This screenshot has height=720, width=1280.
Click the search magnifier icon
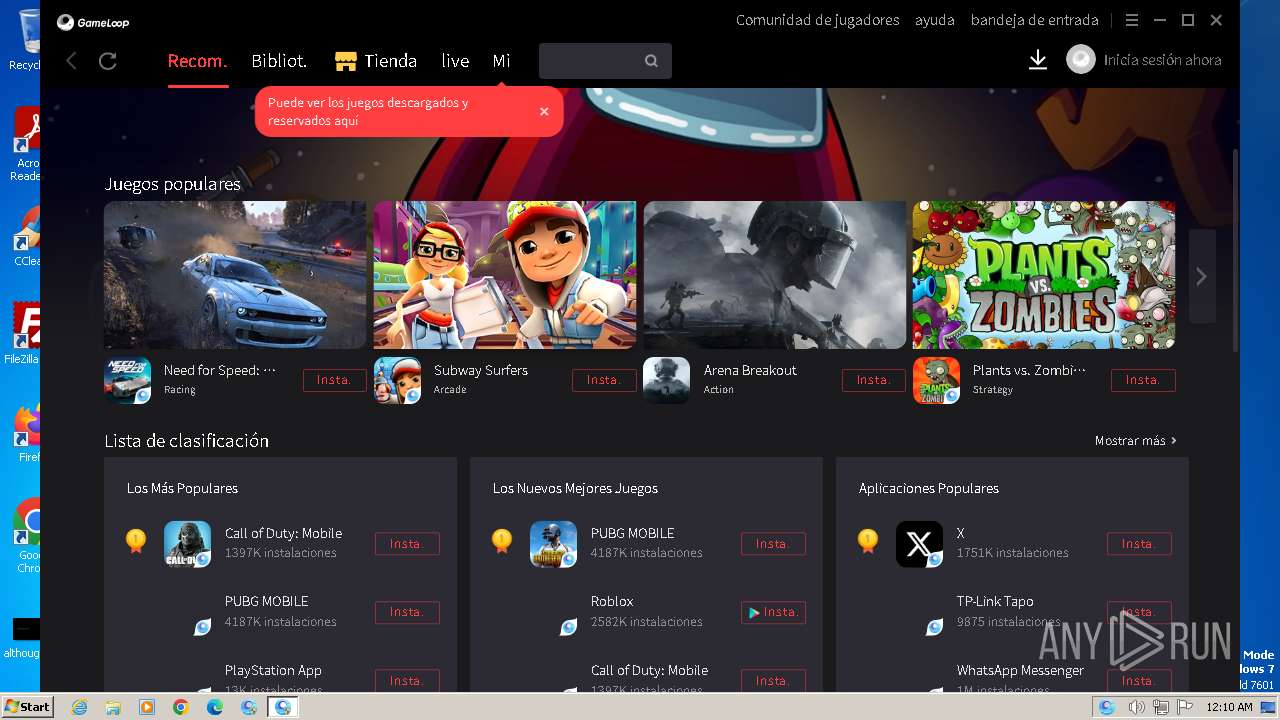pyautogui.click(x=651, y=61)
